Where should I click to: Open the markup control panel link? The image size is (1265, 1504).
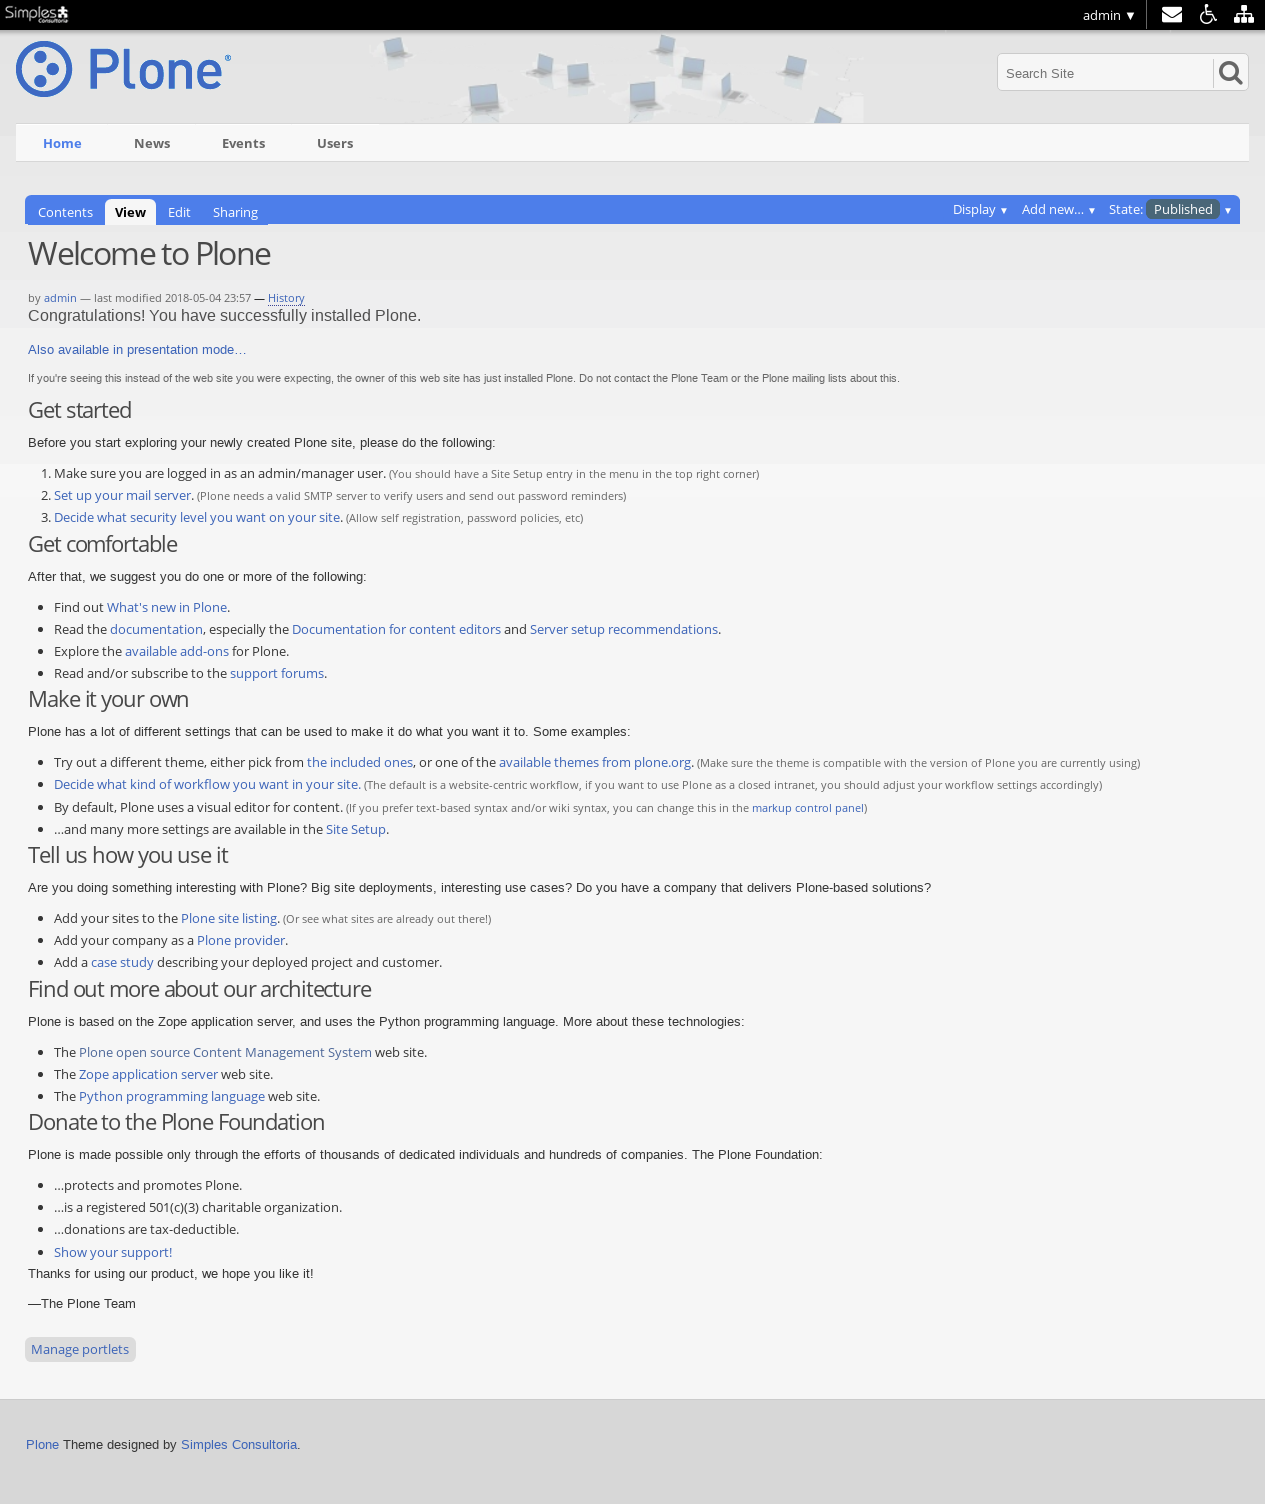coord(808,808)
